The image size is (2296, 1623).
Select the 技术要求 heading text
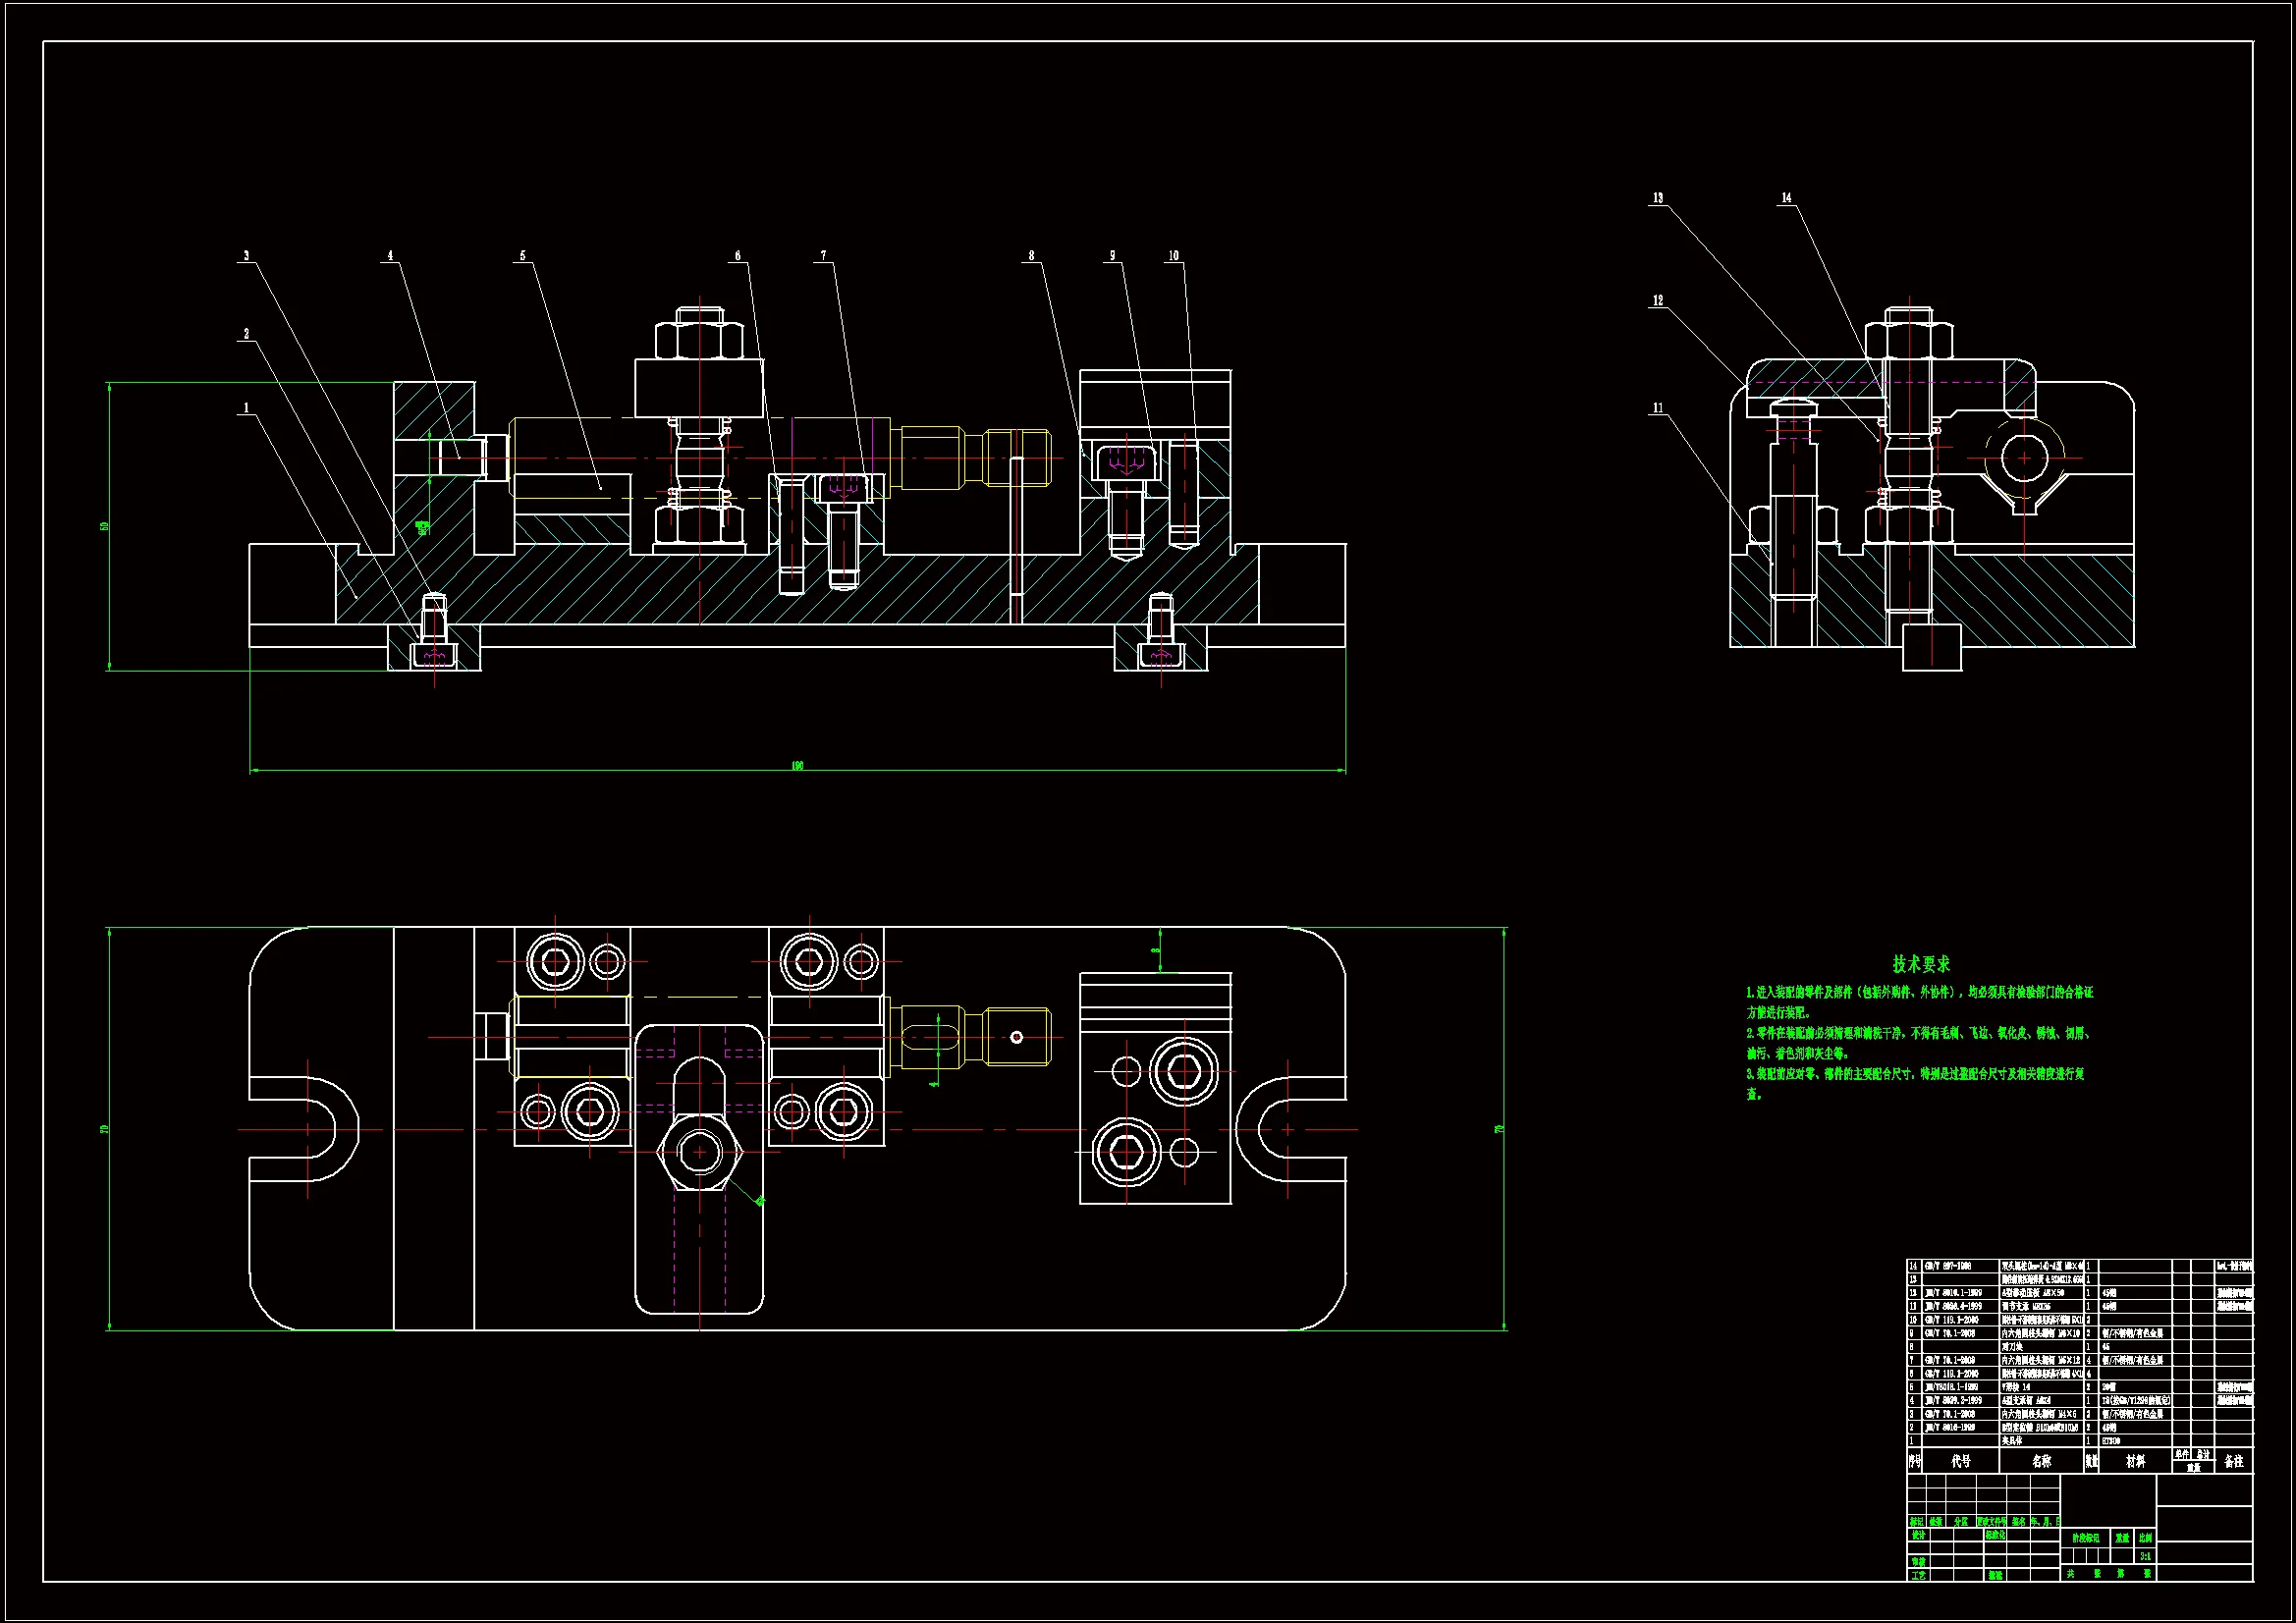[1920, 964]
